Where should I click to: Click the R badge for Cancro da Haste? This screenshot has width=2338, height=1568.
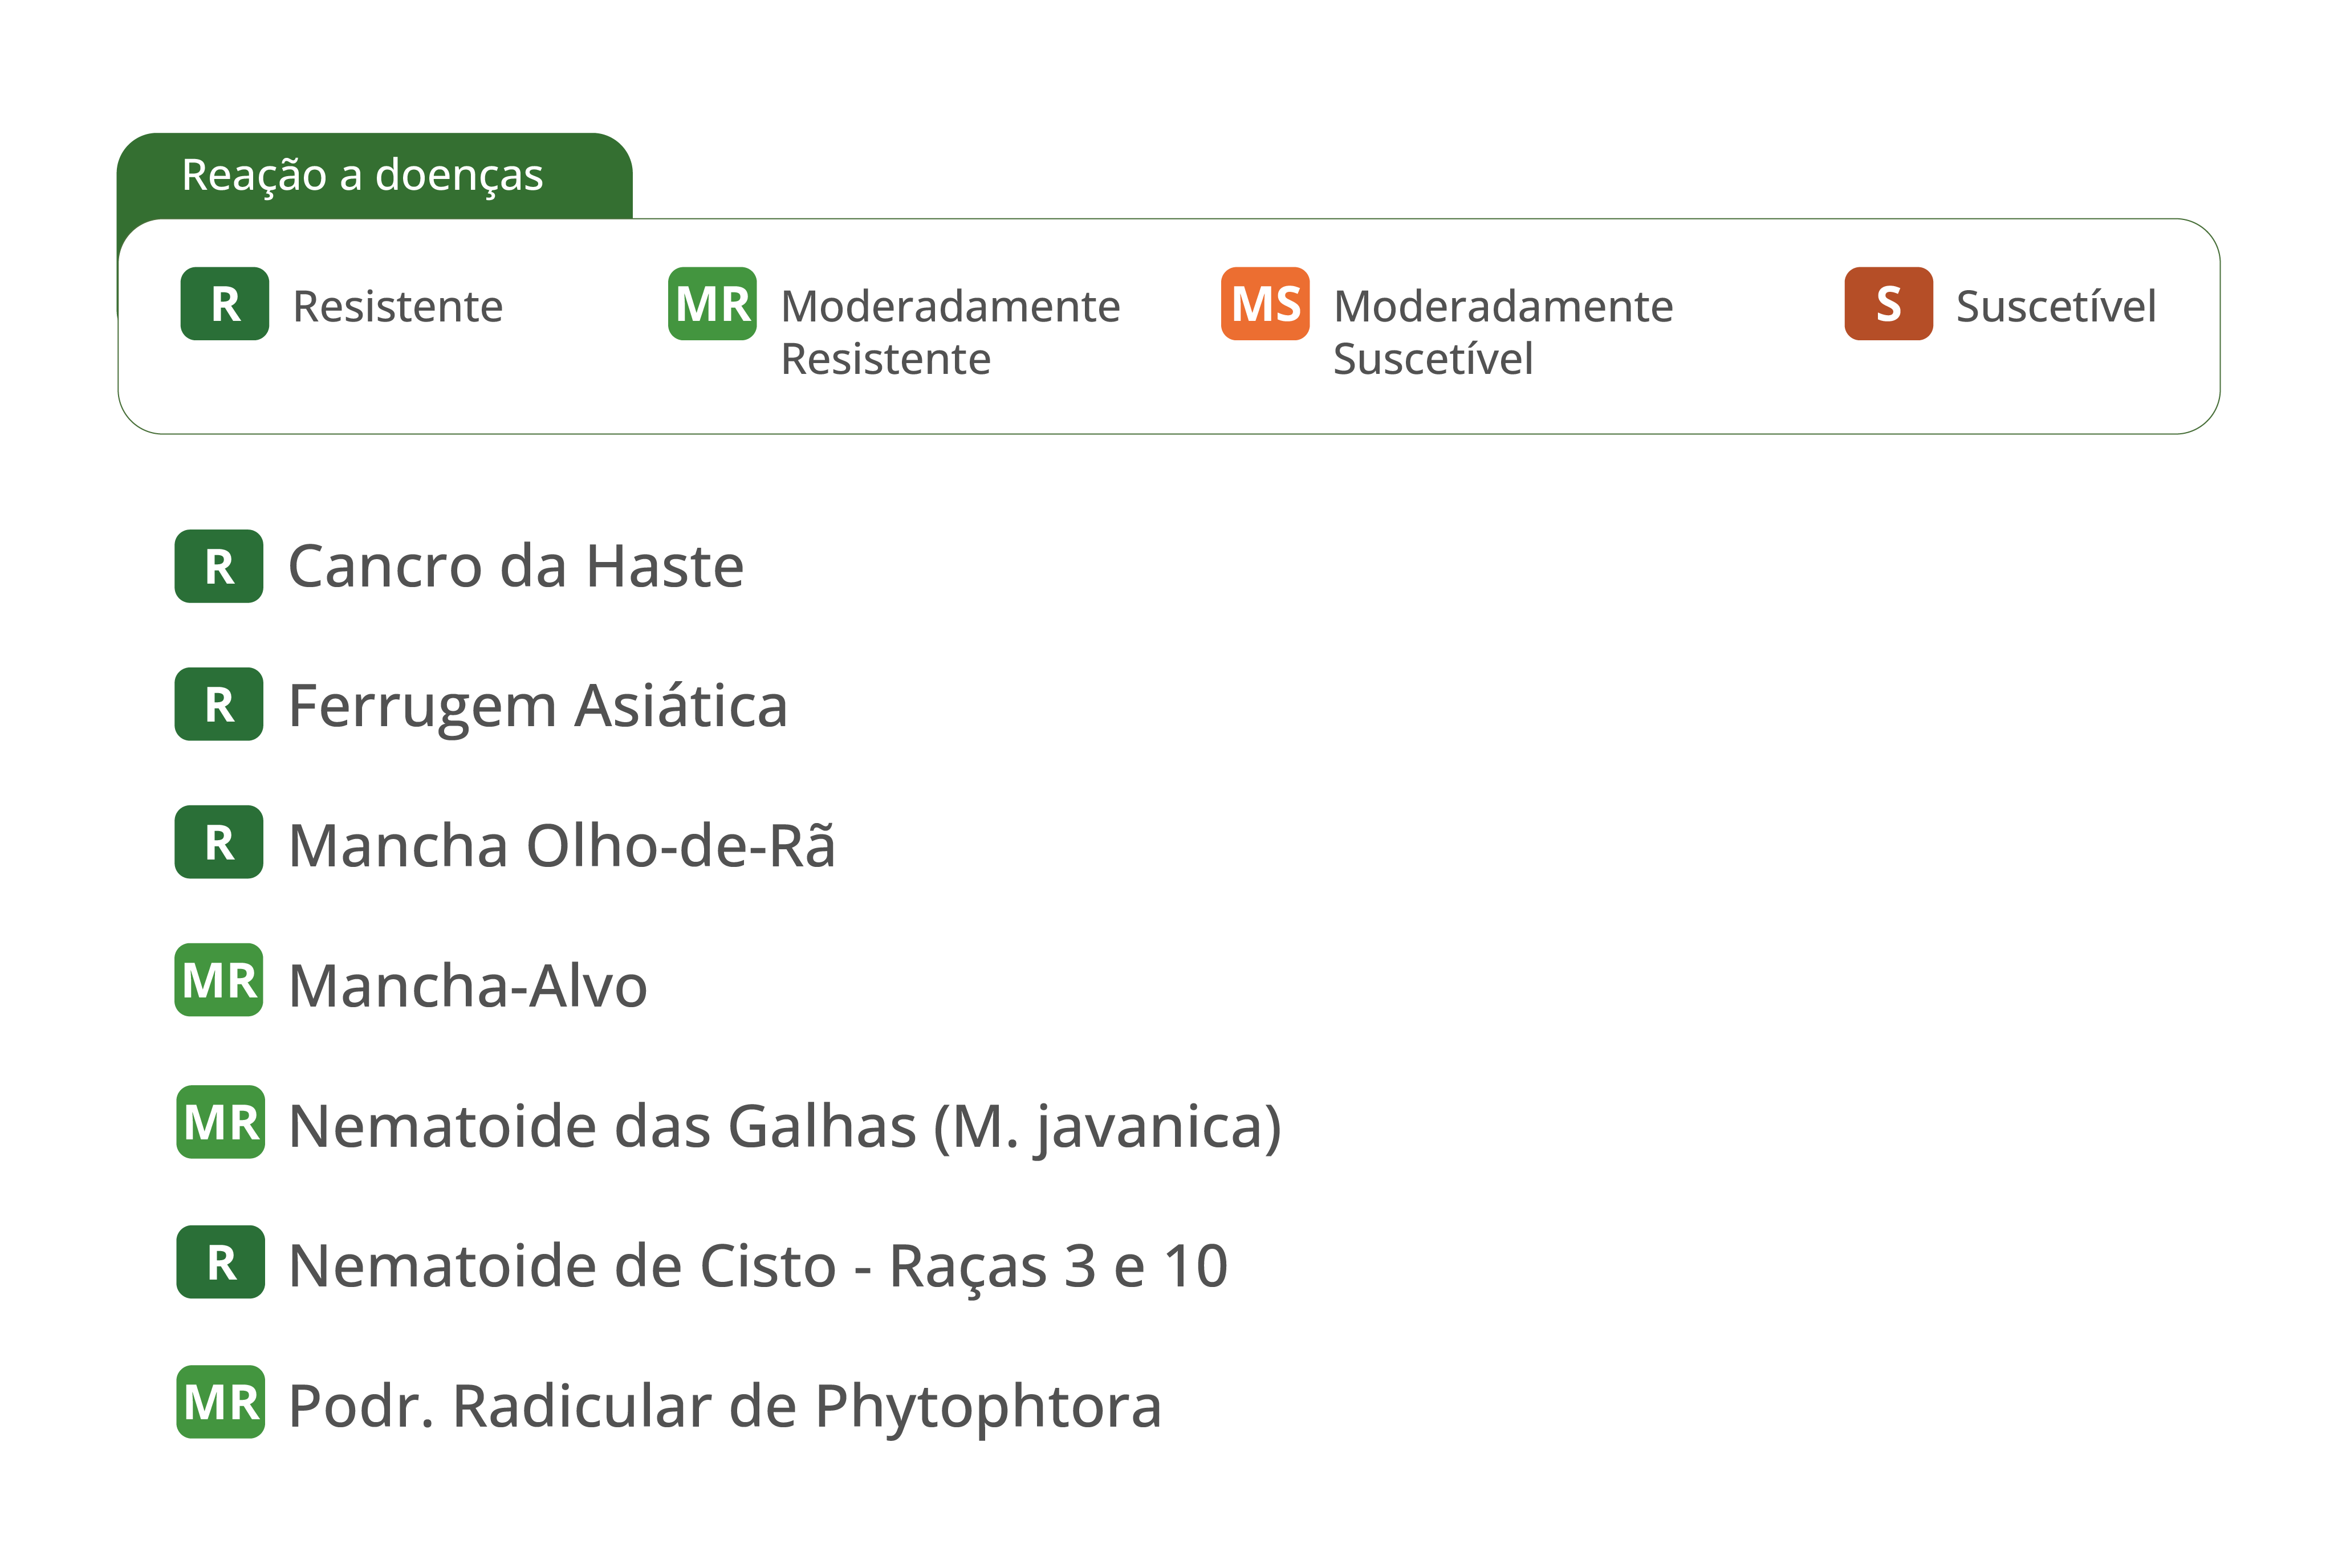click(219, 566)
